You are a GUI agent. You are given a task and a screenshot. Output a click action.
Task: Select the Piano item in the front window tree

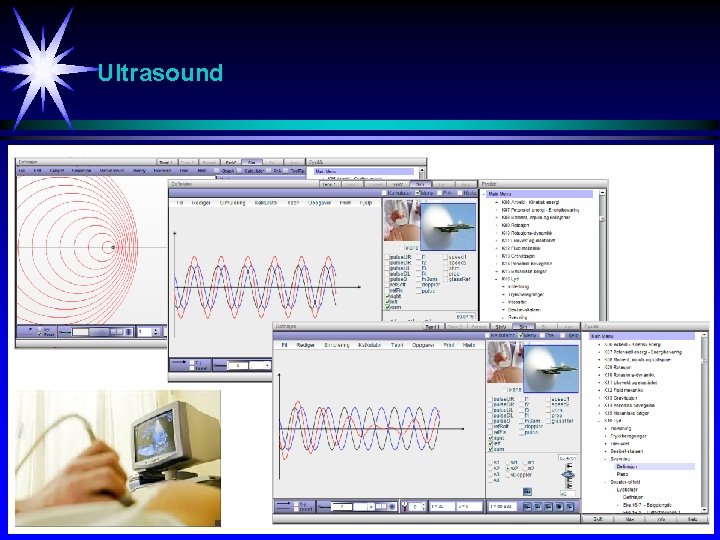tap(622, 474)
